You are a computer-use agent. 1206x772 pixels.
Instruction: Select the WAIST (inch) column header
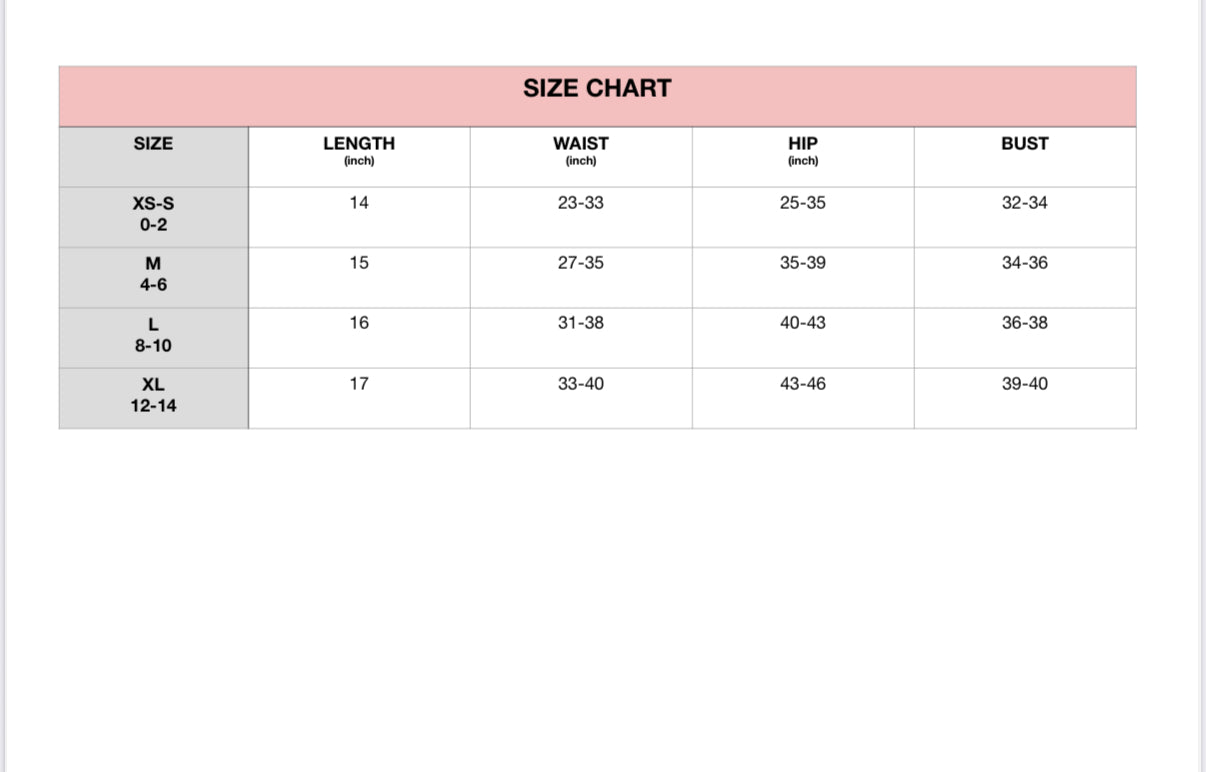pyautogui.click(x=581, y=150)
